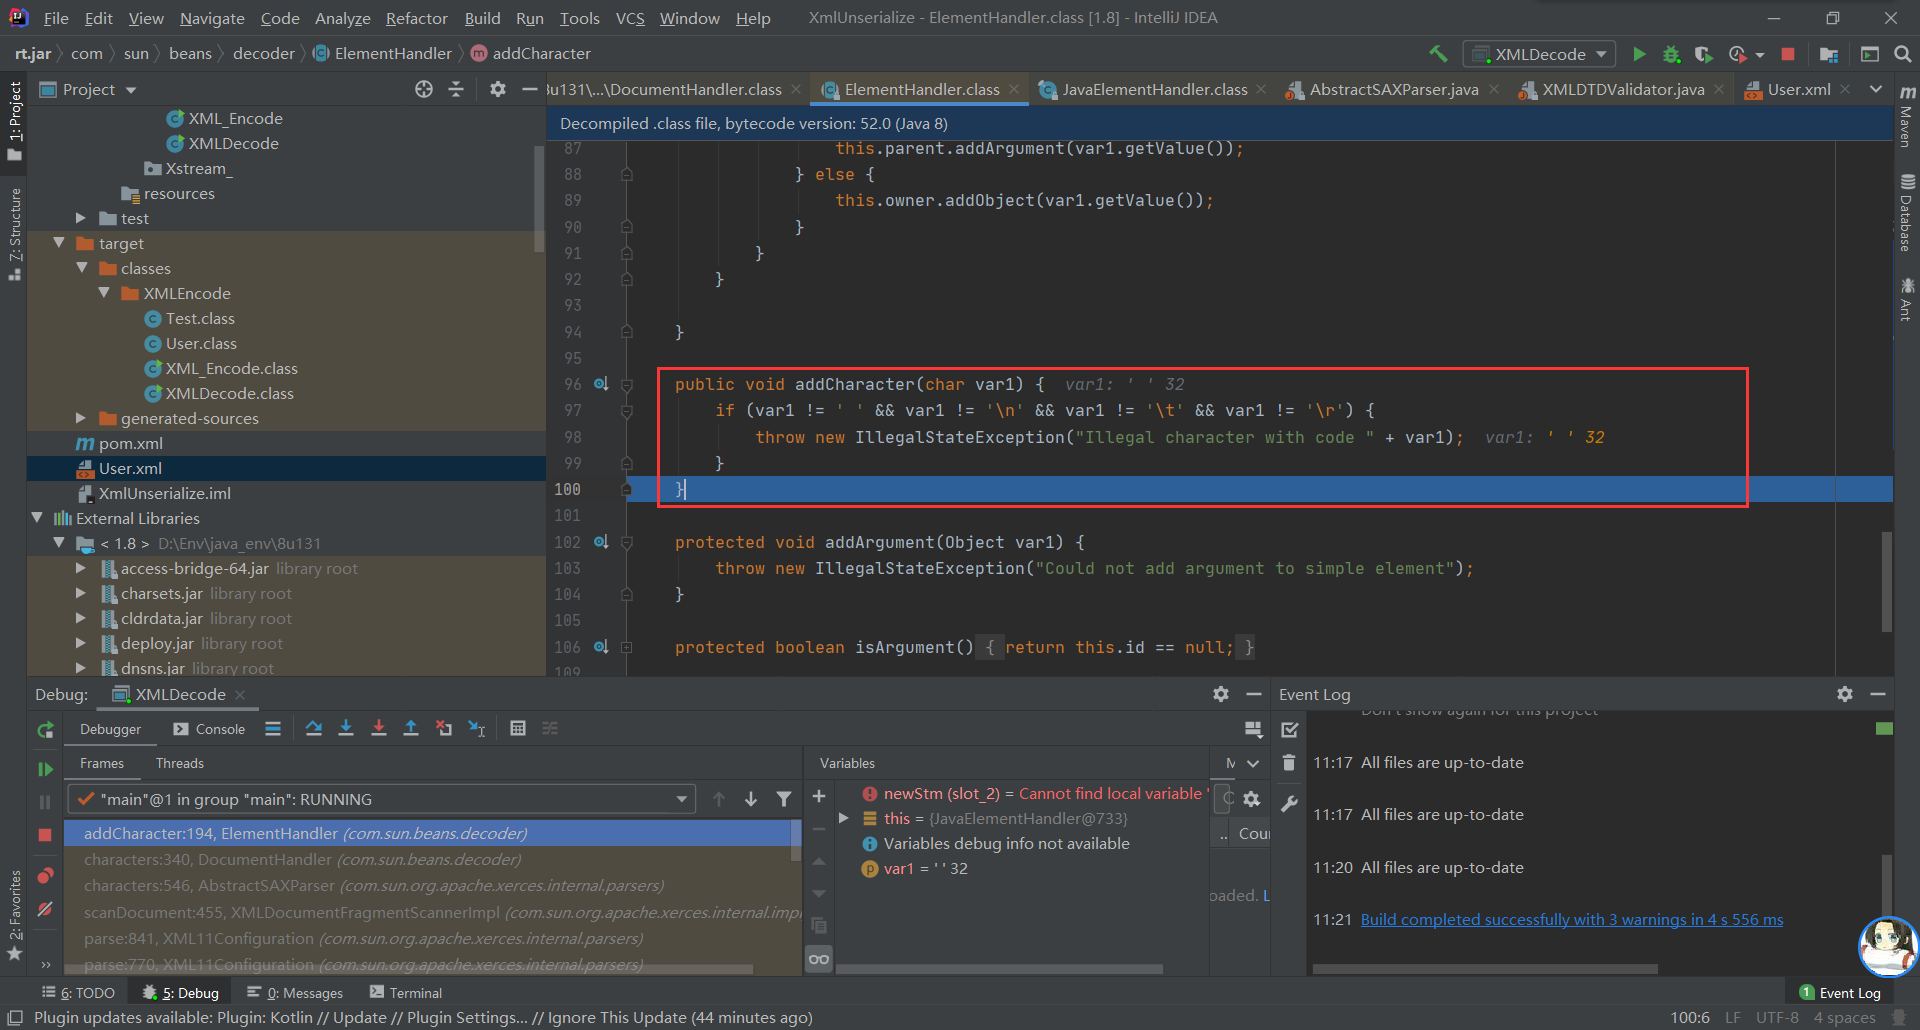
Task: Toggle code fold at isArgument line
Action: [x=627, y=648]
